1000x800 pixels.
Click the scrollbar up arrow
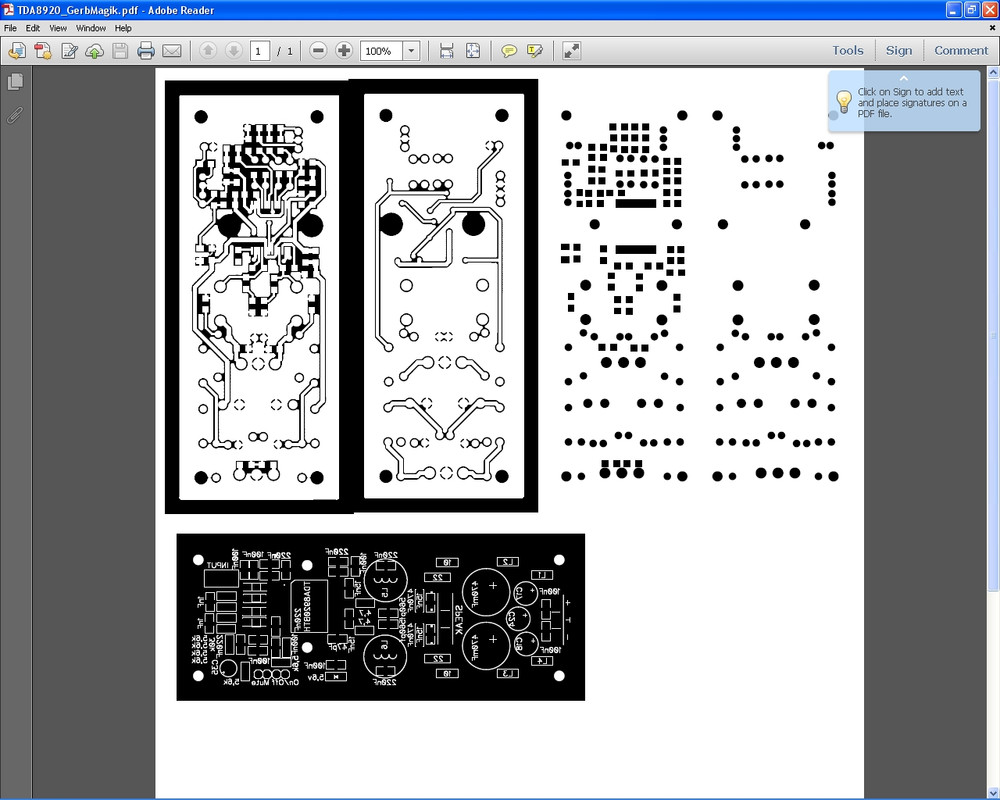994,73
